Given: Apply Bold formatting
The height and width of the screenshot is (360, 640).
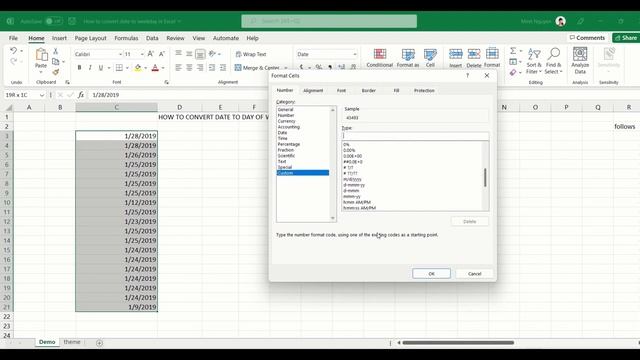Looking at the screenshot, I should pyautogui.click(x=79, y=68).
